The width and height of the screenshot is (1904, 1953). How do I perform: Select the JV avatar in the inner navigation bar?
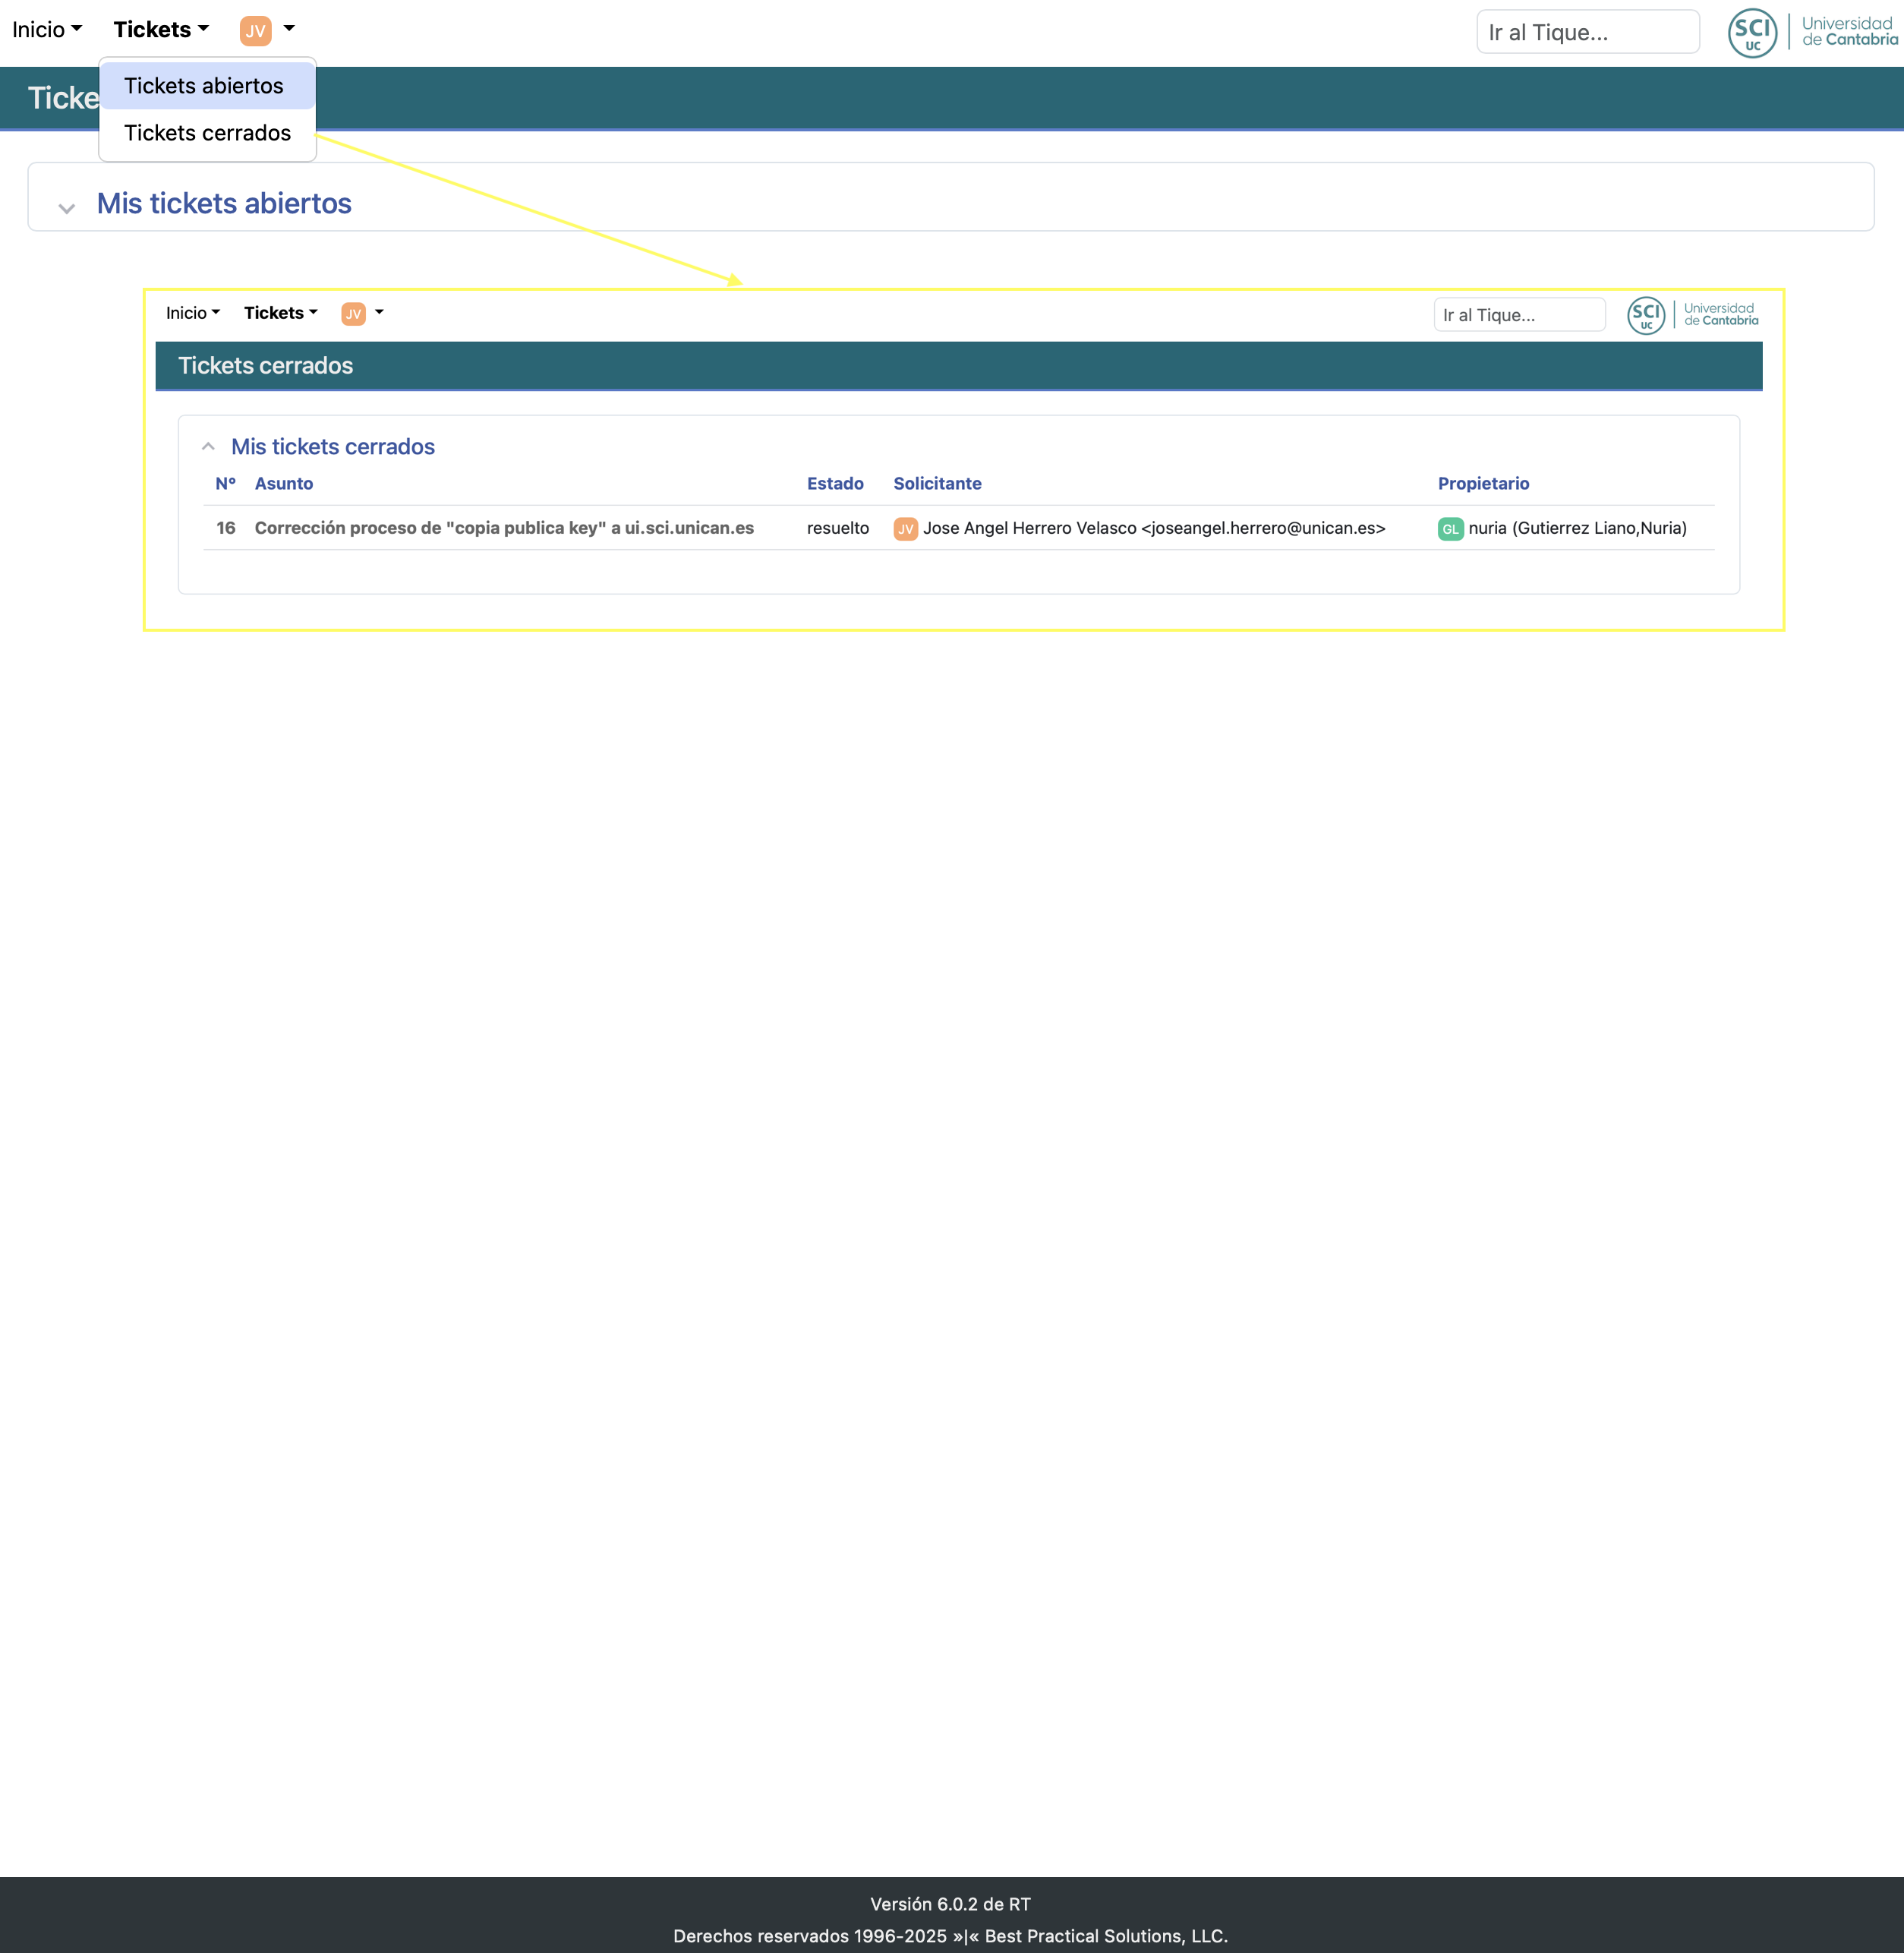coord(353,313)
